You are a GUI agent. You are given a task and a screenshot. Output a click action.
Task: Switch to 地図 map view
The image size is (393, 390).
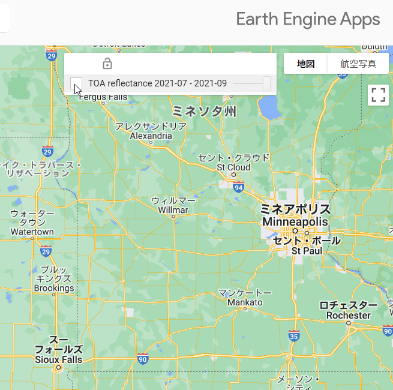coord(306,64)
